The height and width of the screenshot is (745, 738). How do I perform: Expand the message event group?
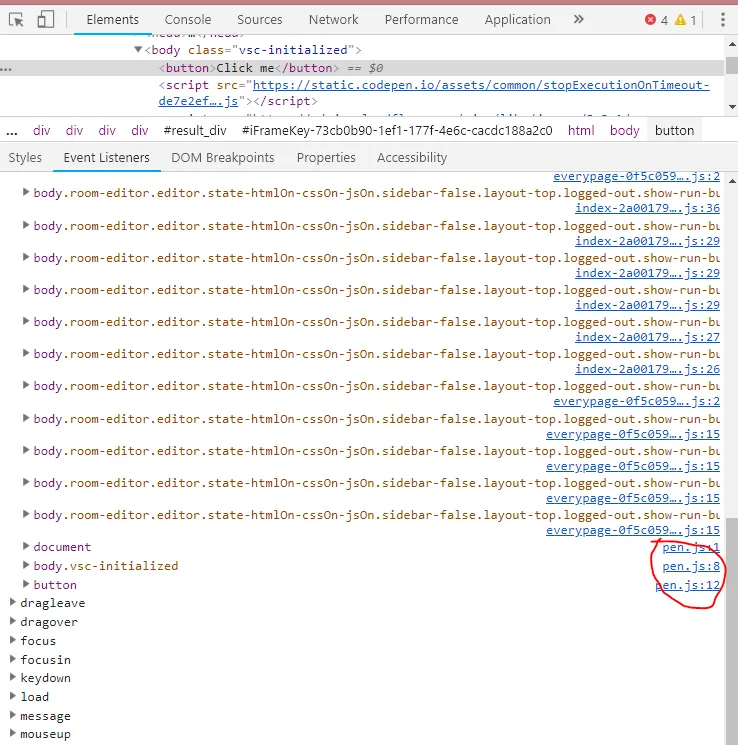[x=13, y=716]
